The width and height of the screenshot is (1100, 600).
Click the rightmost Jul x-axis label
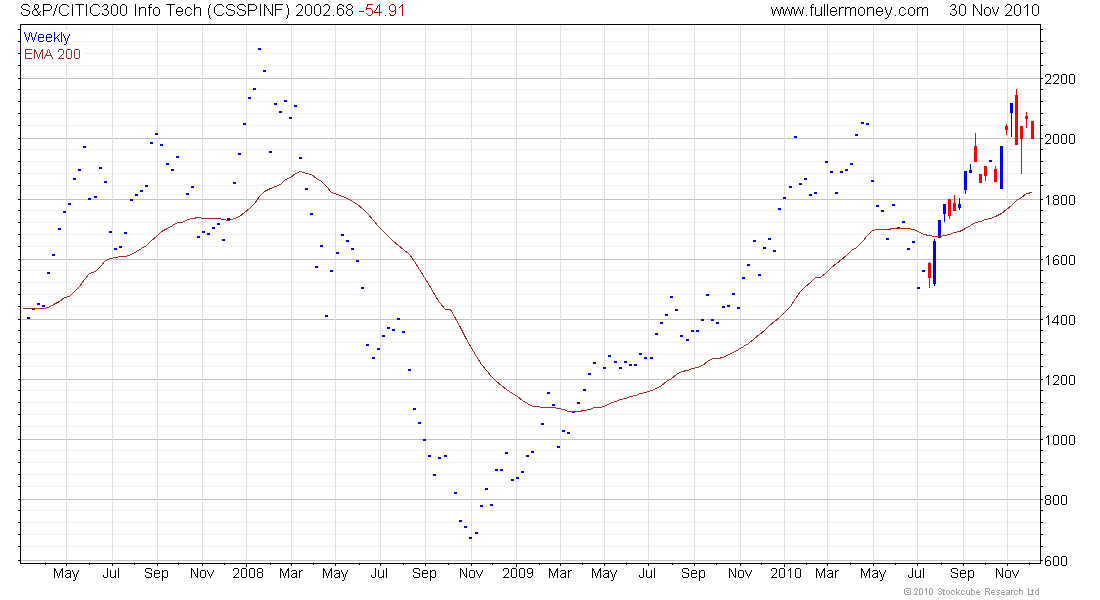pyautogui.click(x=917, y=573)
